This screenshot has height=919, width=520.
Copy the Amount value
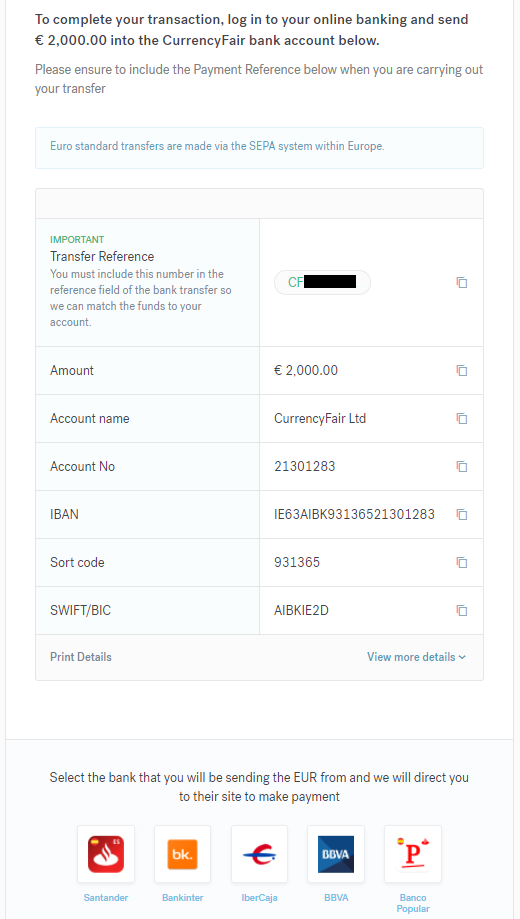point(462,370)
